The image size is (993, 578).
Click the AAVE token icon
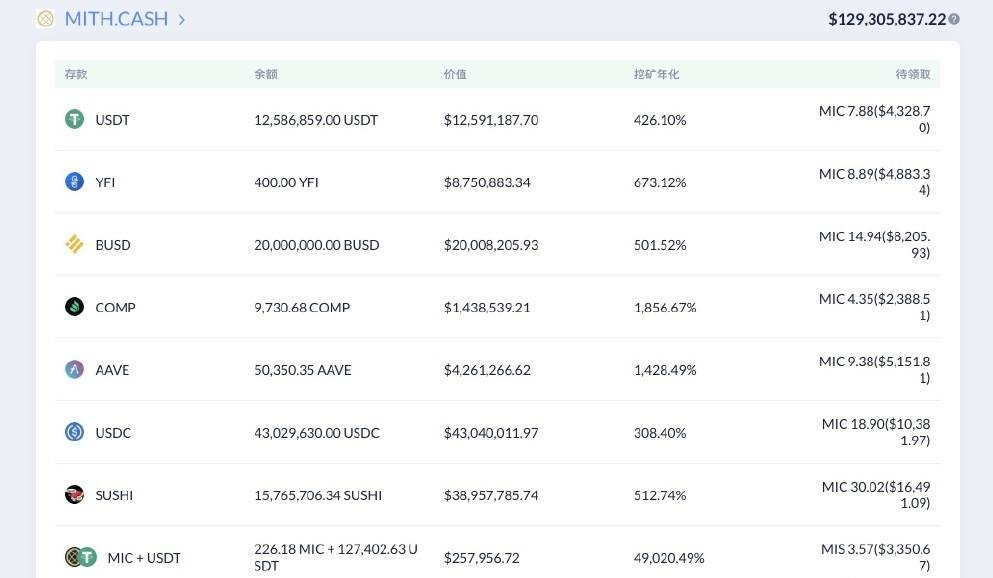pos(74,370)
